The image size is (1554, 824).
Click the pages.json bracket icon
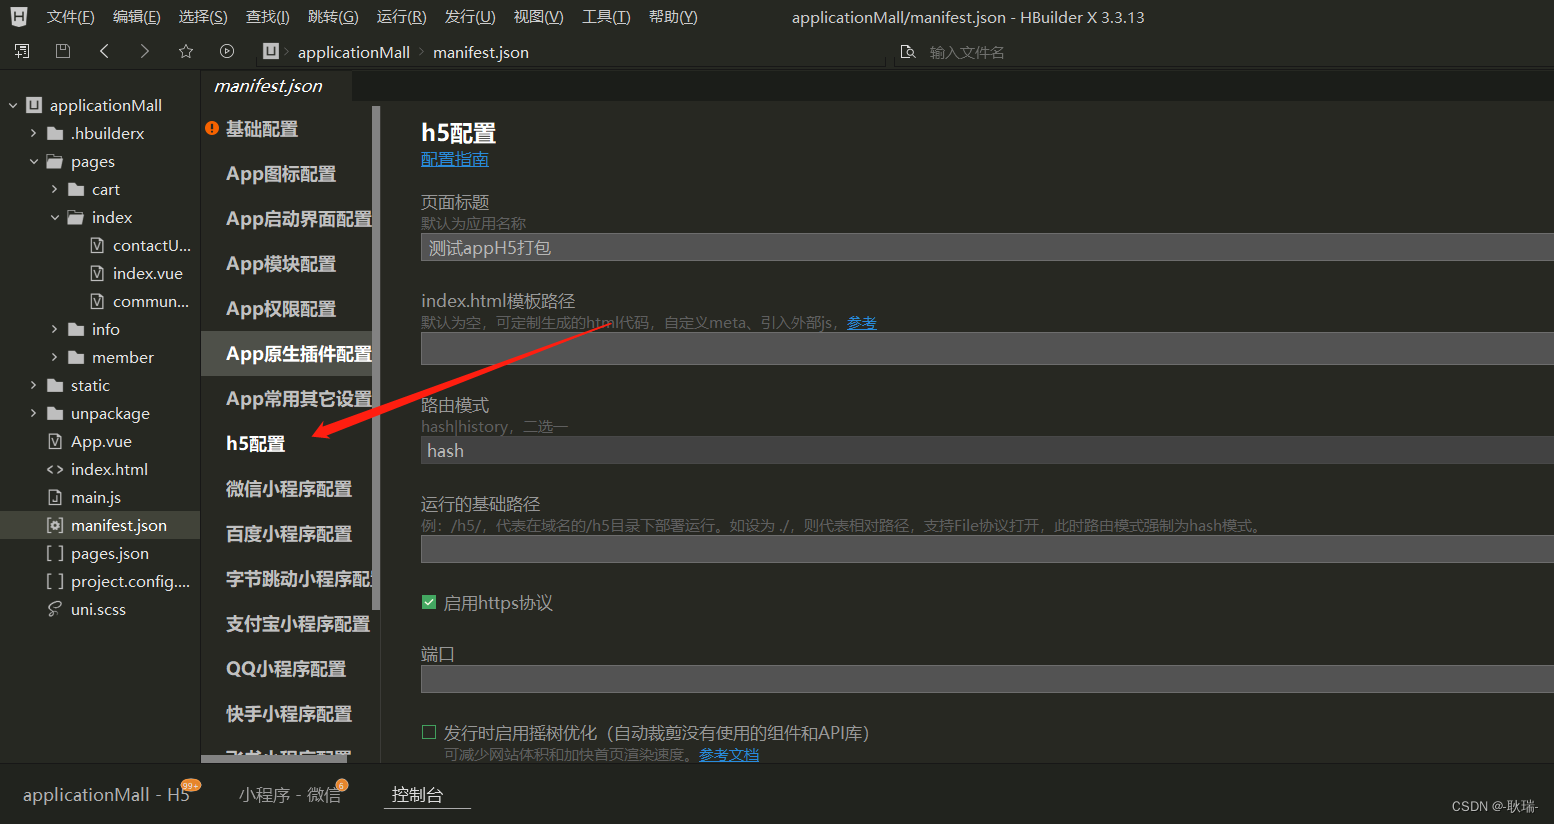(x=55, y=553)
